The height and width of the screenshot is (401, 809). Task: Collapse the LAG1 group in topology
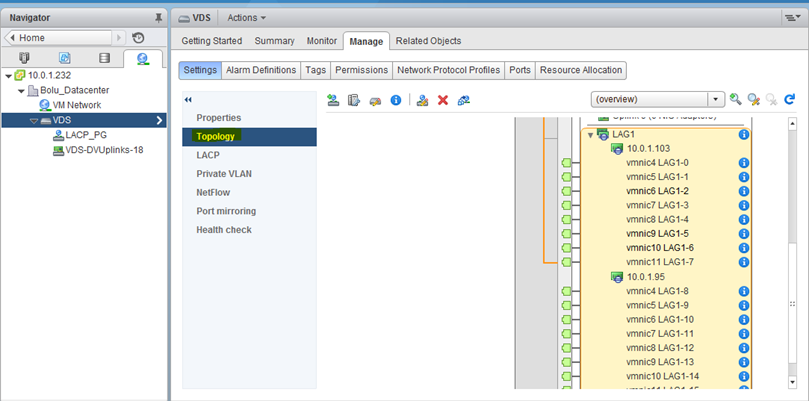(x=591, y=135)
